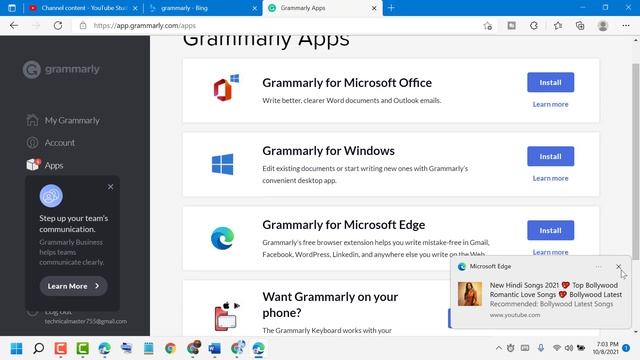Viewport: 640px width, 360px height.
Task: Click the Microsoft Office app icon
Action: (226, 88)
